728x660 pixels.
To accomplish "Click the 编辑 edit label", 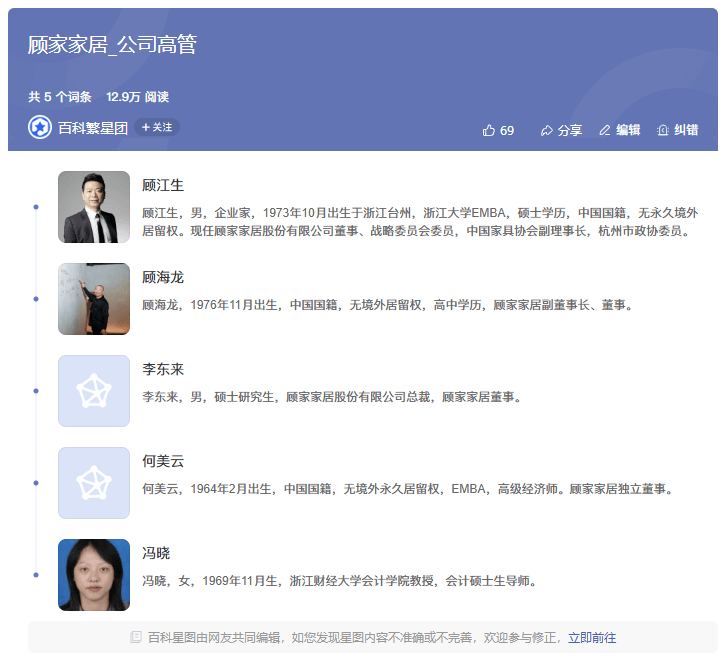I will (x=628, y=130).
